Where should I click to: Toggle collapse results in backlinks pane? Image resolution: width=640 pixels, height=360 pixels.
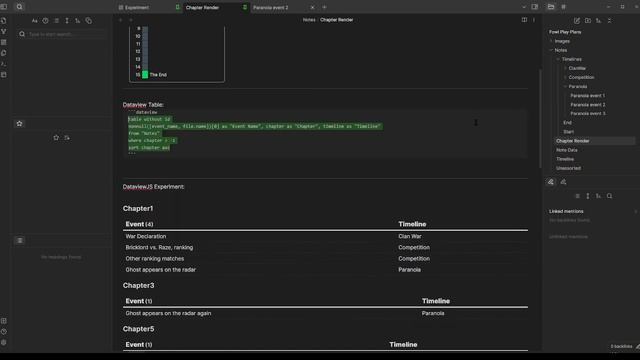pos(577,196)
